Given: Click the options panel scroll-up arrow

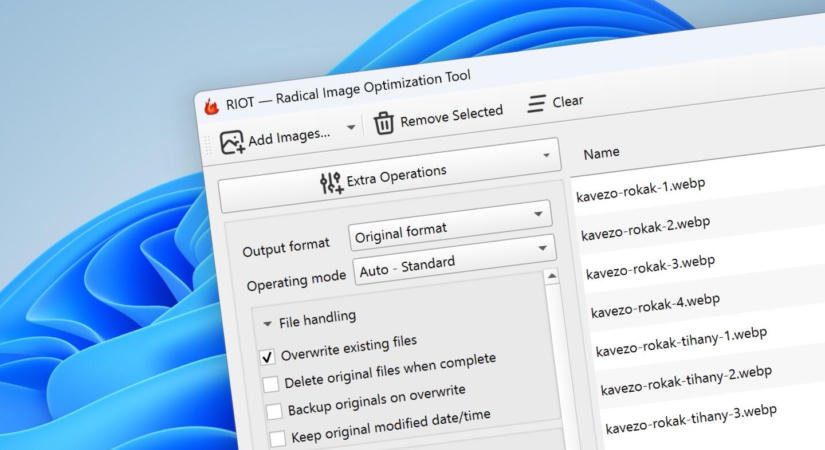Looking at the screenshot, I should 551,276.
